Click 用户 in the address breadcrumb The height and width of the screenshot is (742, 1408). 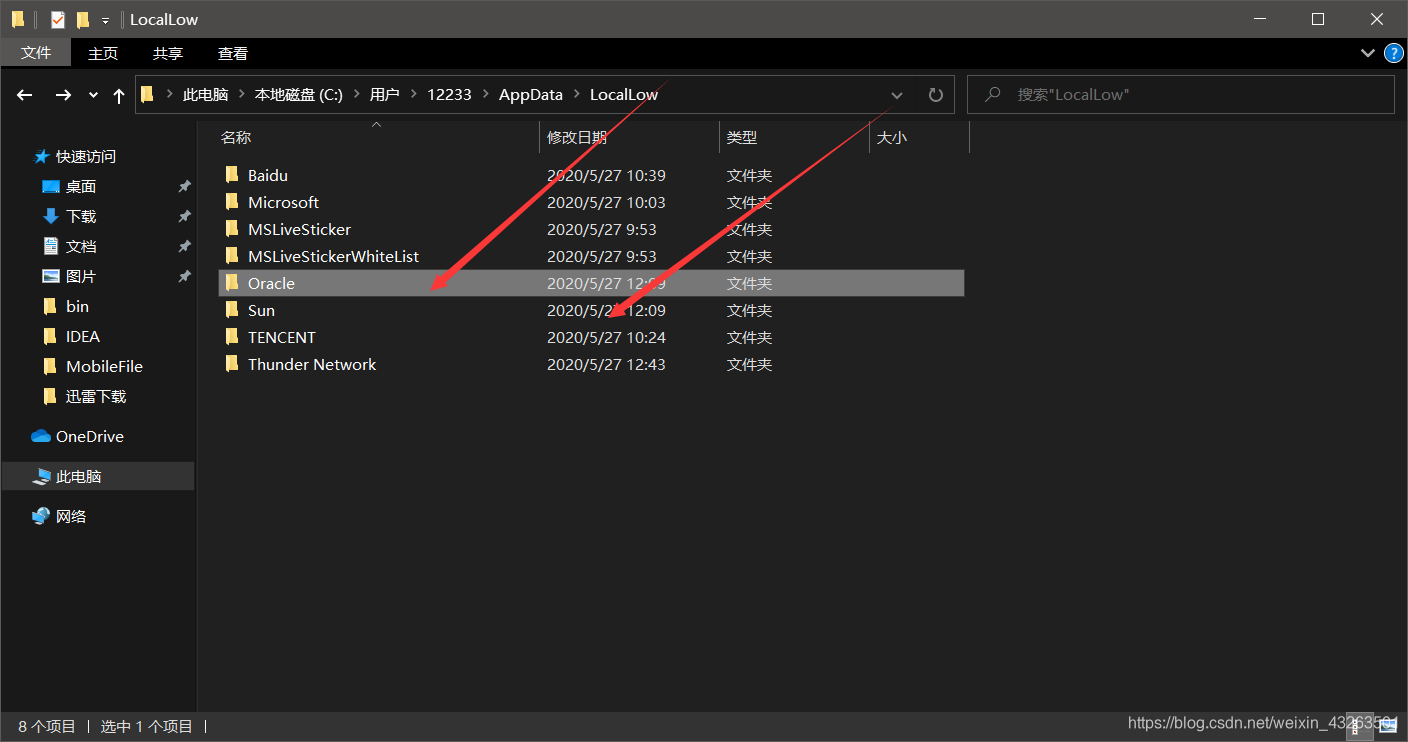coord(384,95)
